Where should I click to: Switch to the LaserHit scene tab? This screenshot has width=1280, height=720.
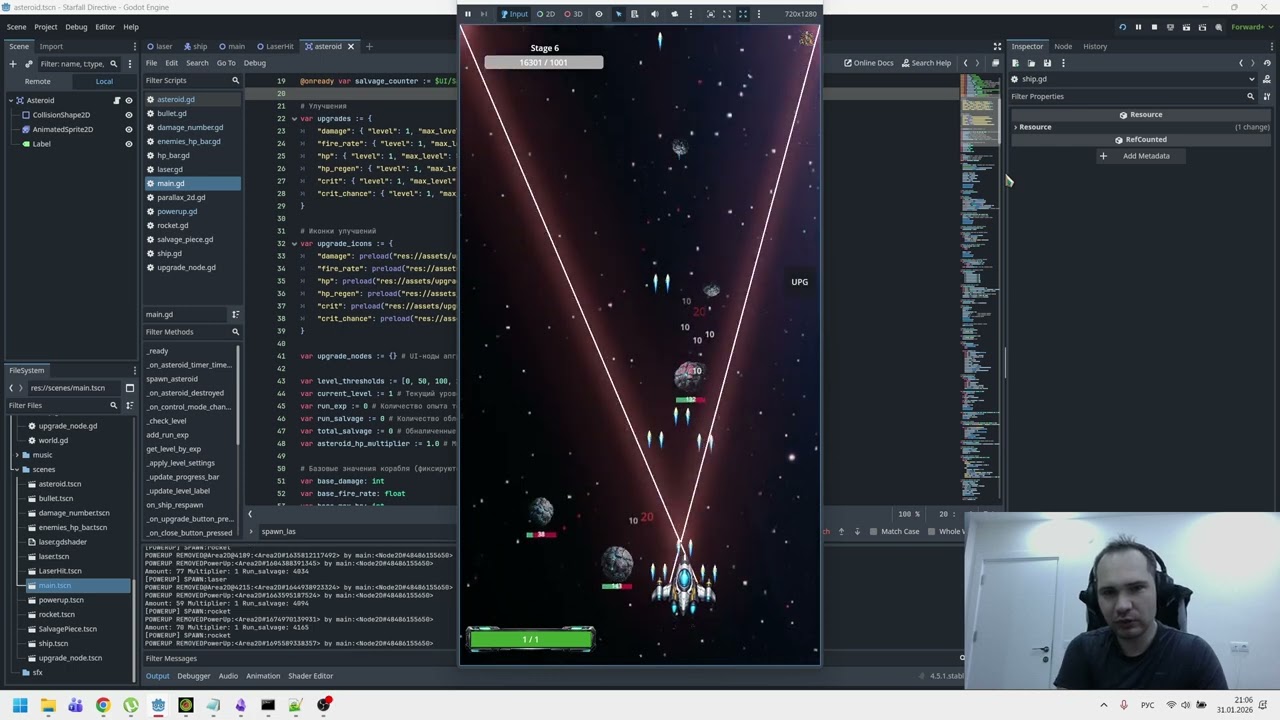(275, 46)
